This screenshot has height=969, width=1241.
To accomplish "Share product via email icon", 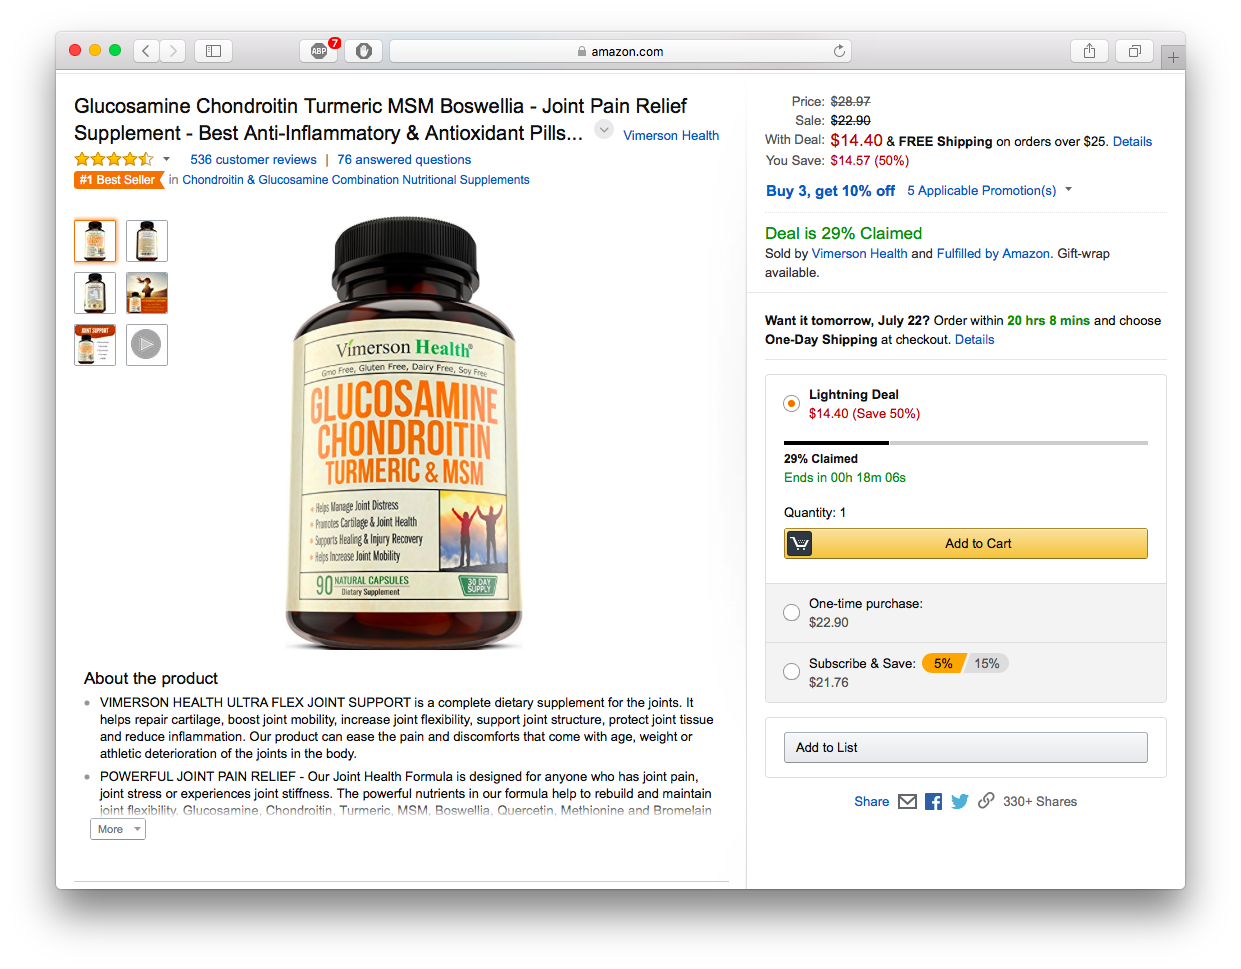I will click(907, 801).
